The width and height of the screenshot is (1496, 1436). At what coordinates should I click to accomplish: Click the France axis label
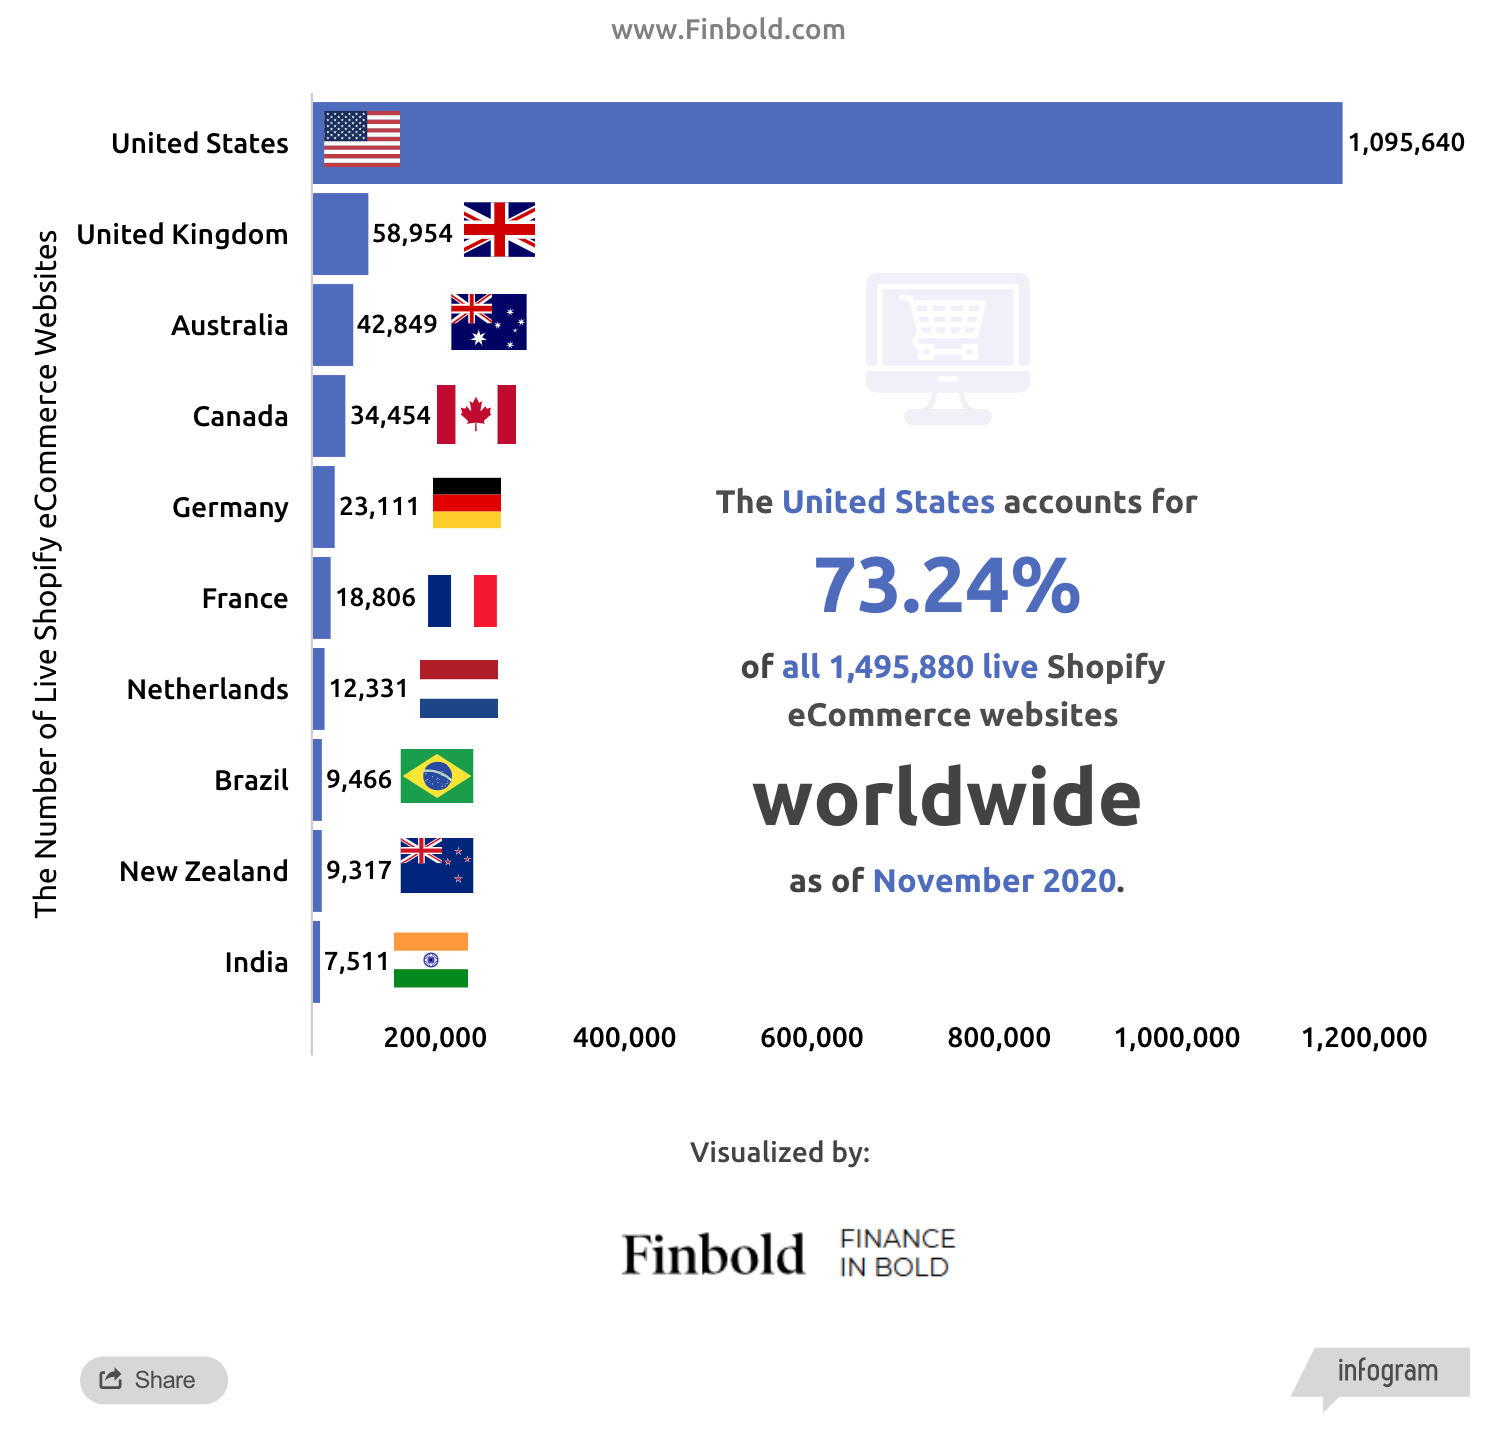[245, 598]
